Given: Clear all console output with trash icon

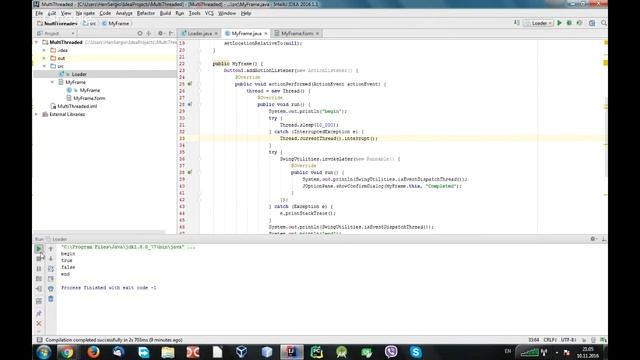Looking at the screenshot, I should (51, 299).
